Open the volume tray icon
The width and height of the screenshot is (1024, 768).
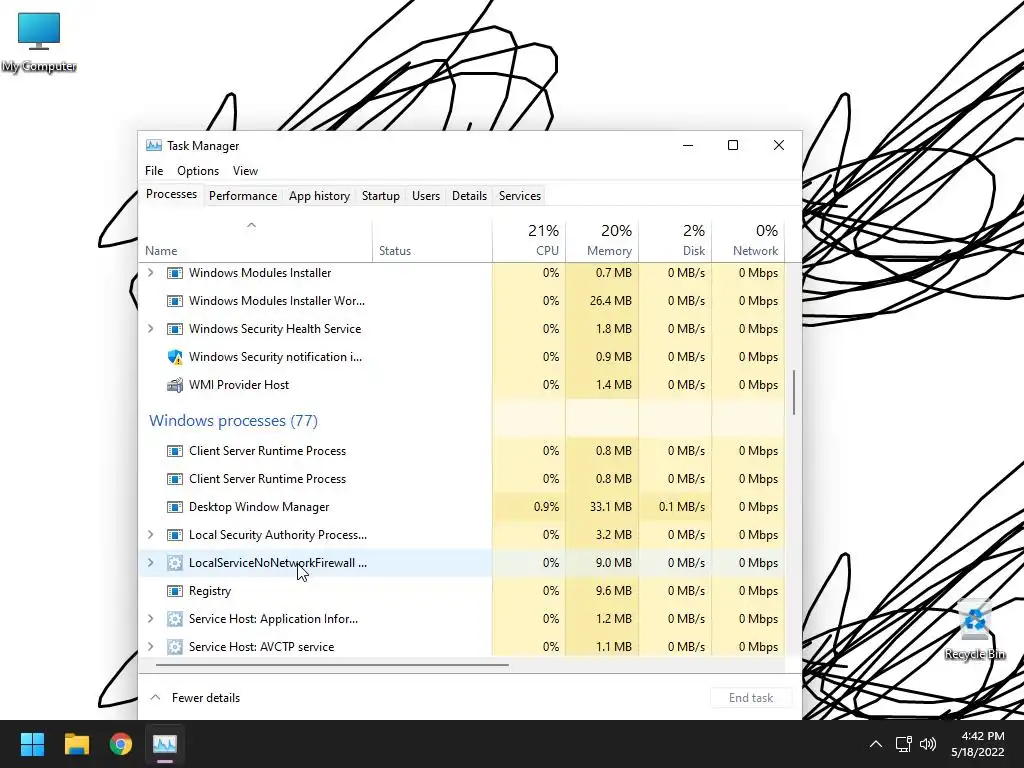tap(927, 744)
